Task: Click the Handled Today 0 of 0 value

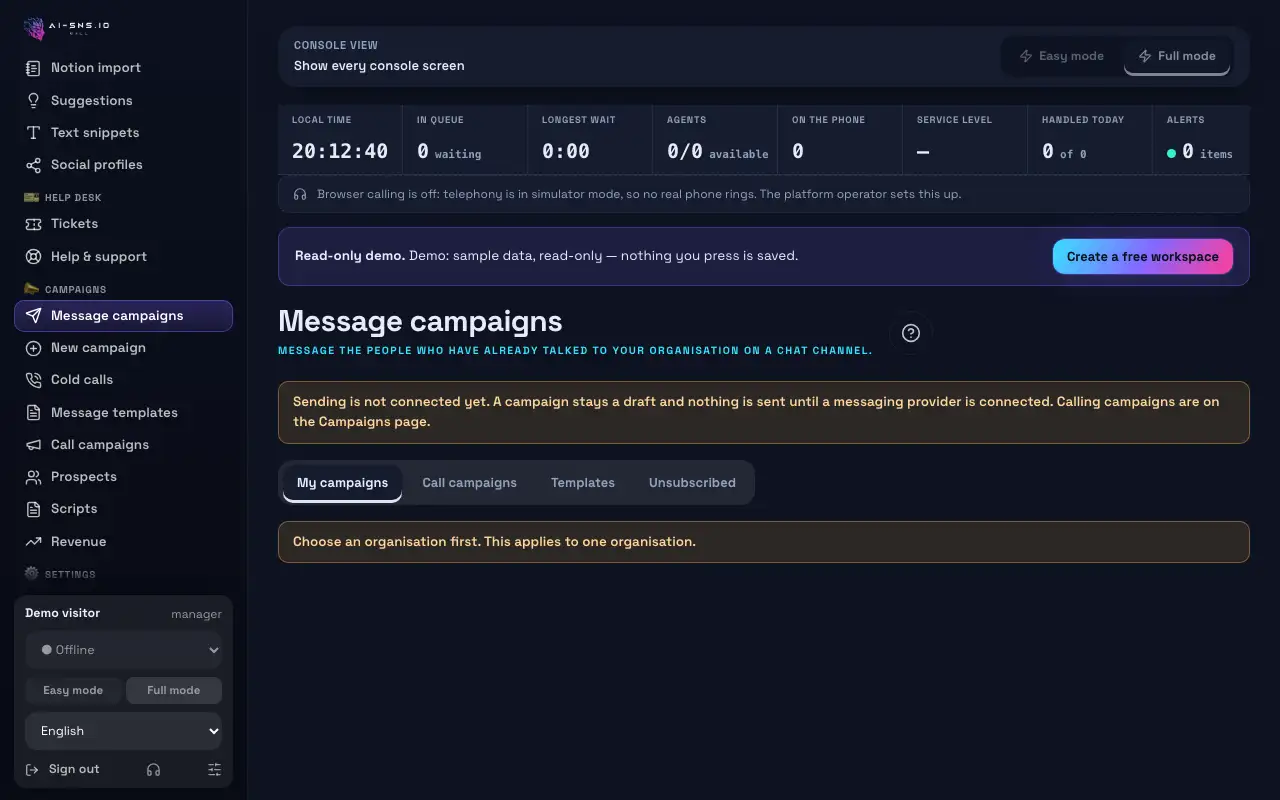Action: [x=1064, y=151]
